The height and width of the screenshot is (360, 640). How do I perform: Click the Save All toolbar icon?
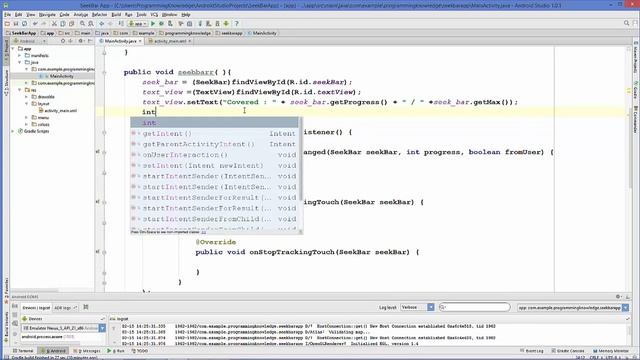tap(16, 24)
